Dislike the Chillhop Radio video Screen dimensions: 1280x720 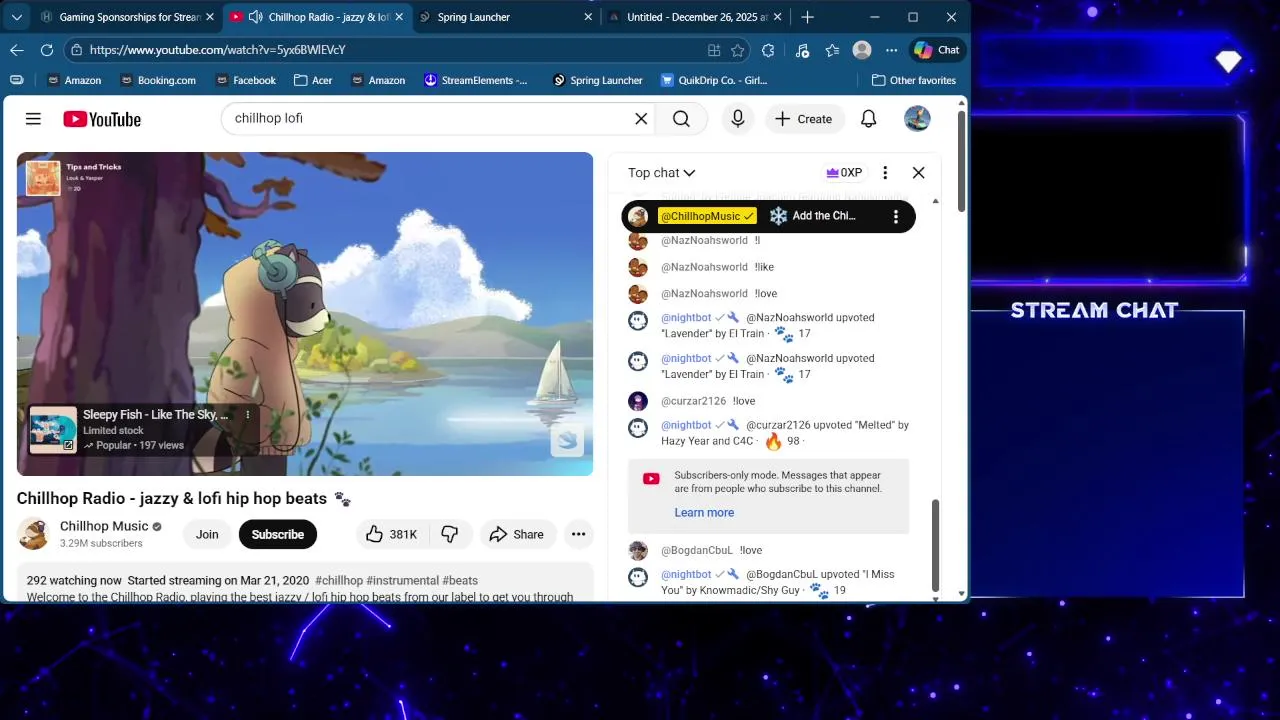[x=450, y=534]
